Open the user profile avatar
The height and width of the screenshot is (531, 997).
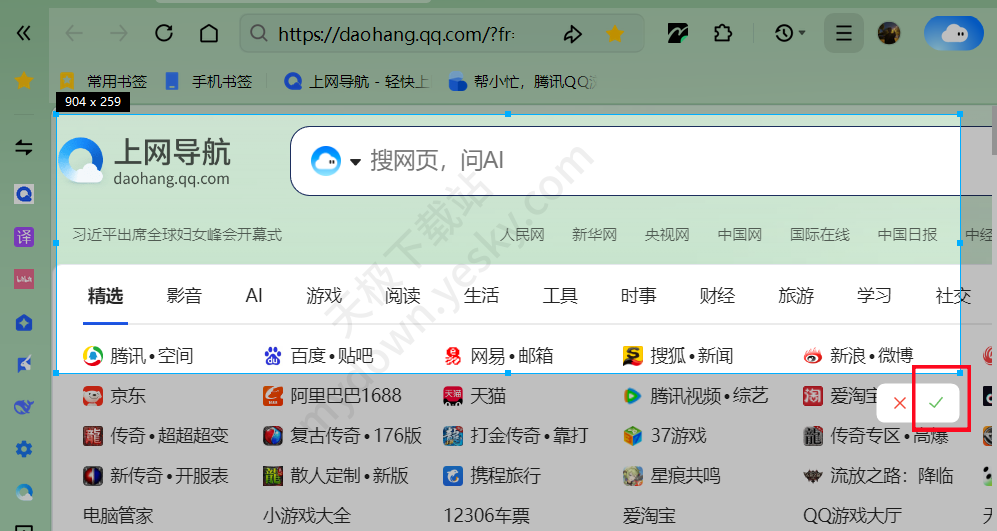click(889, 33)
